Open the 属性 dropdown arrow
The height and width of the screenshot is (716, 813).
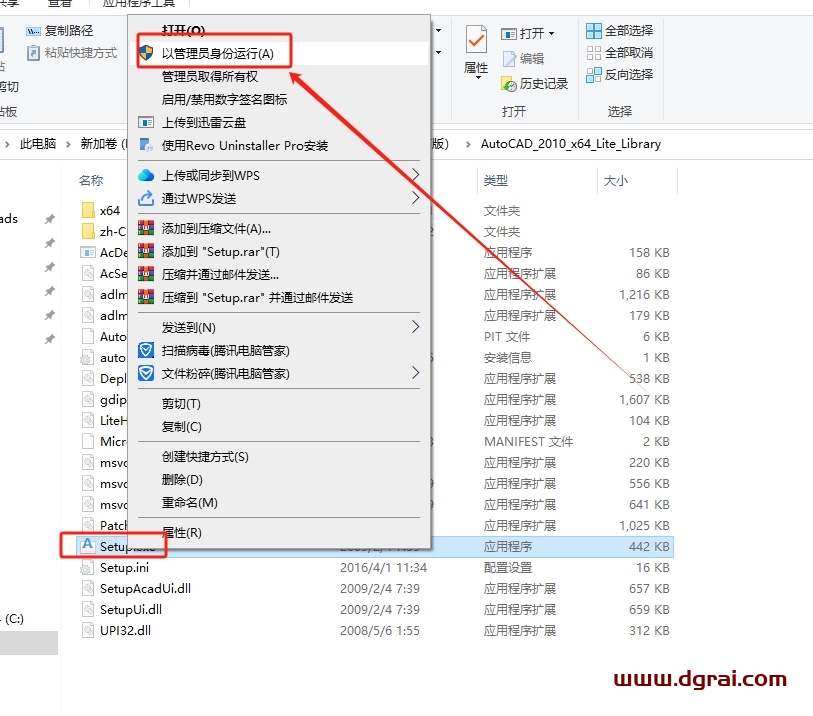pyautogui.click(x=478, y=77)
